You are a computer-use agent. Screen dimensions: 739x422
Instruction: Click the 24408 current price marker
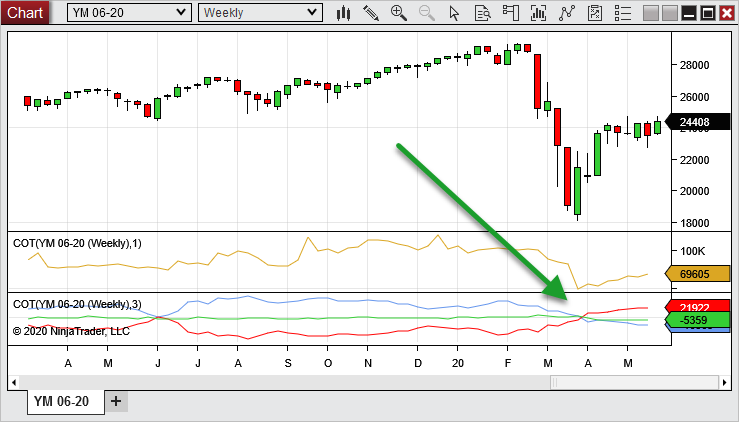[694, 124]
